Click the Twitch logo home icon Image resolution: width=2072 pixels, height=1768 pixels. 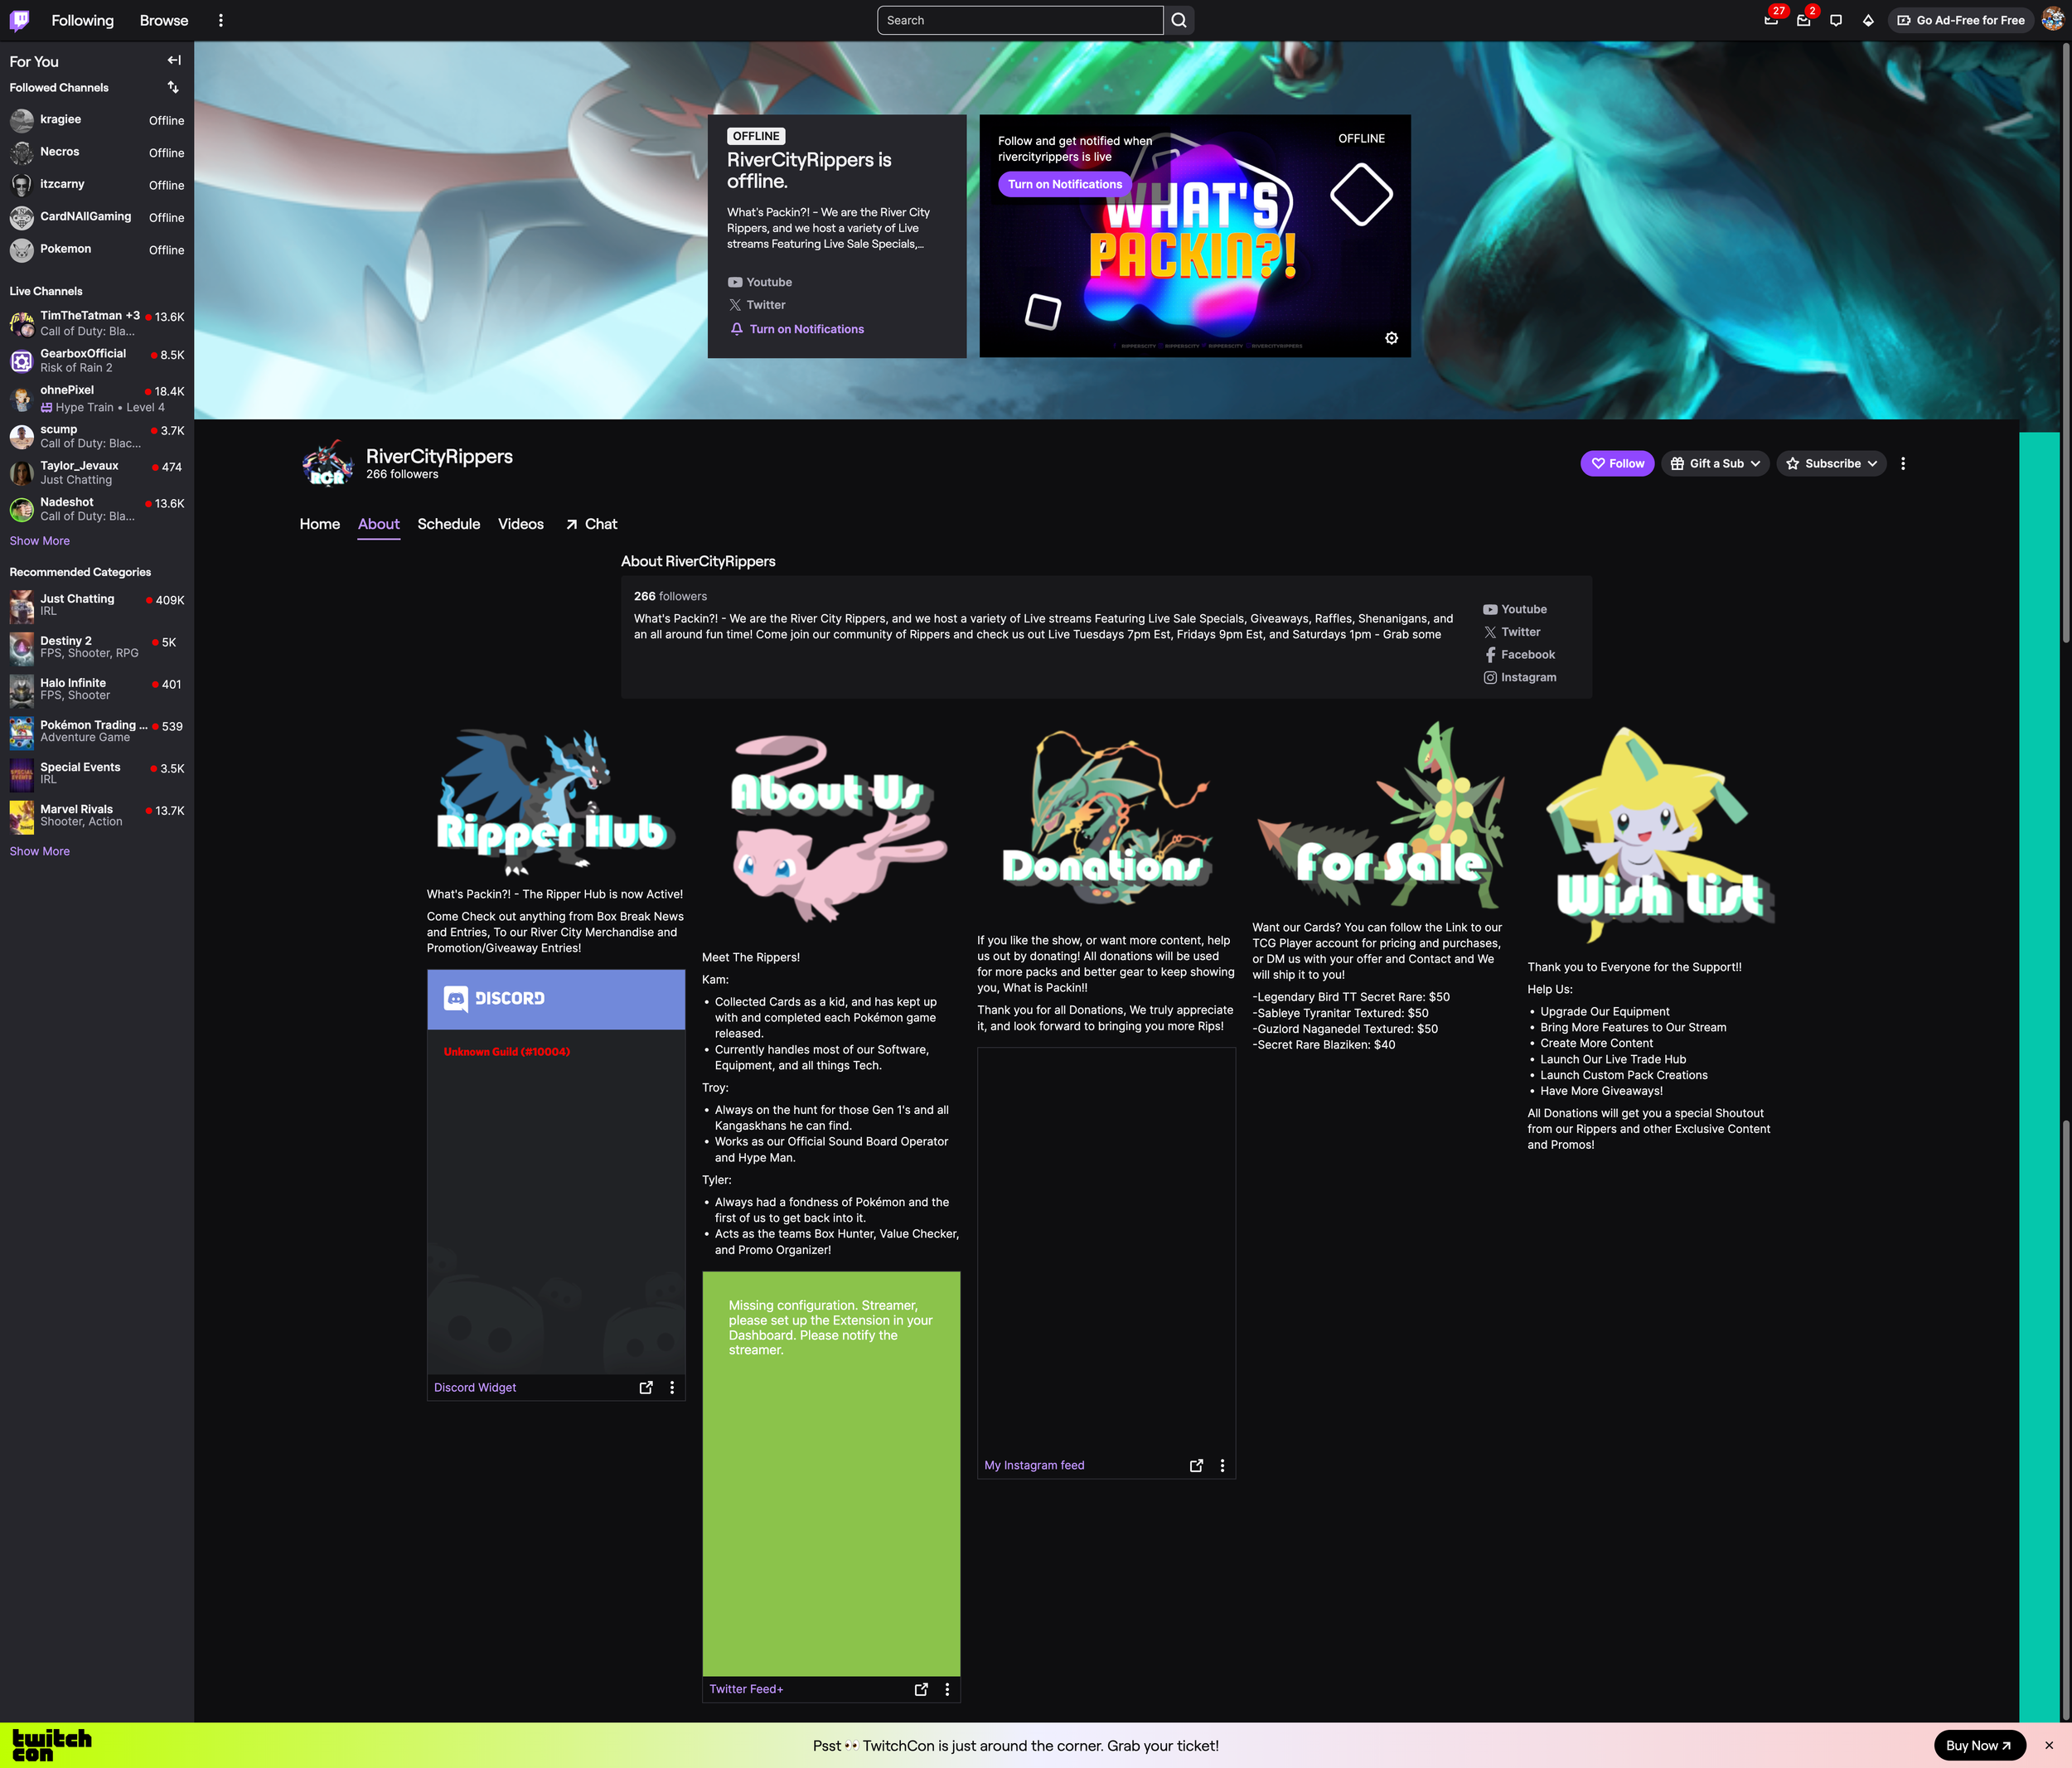tap(19, 20)
